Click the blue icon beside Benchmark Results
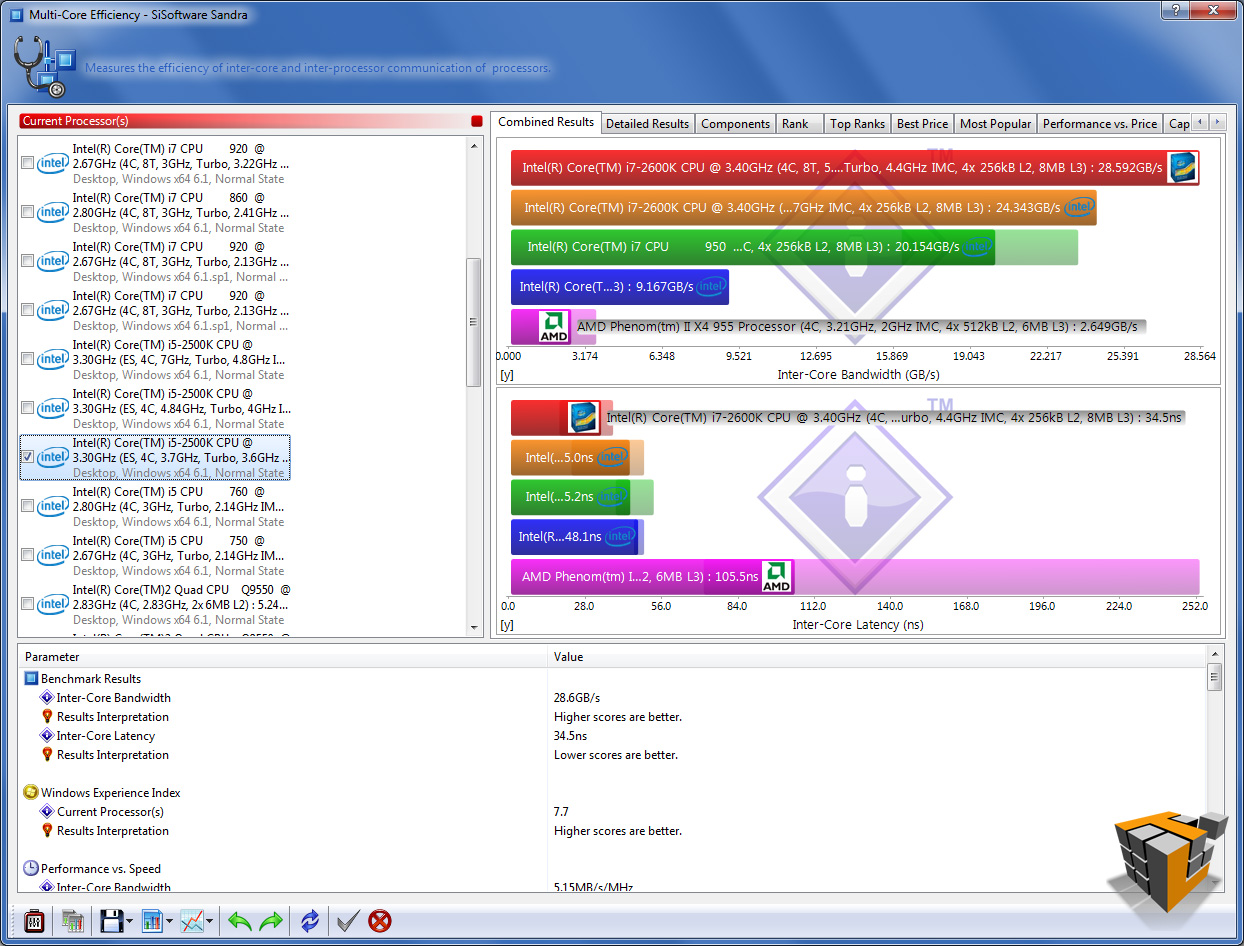 (x=31, y=678)
